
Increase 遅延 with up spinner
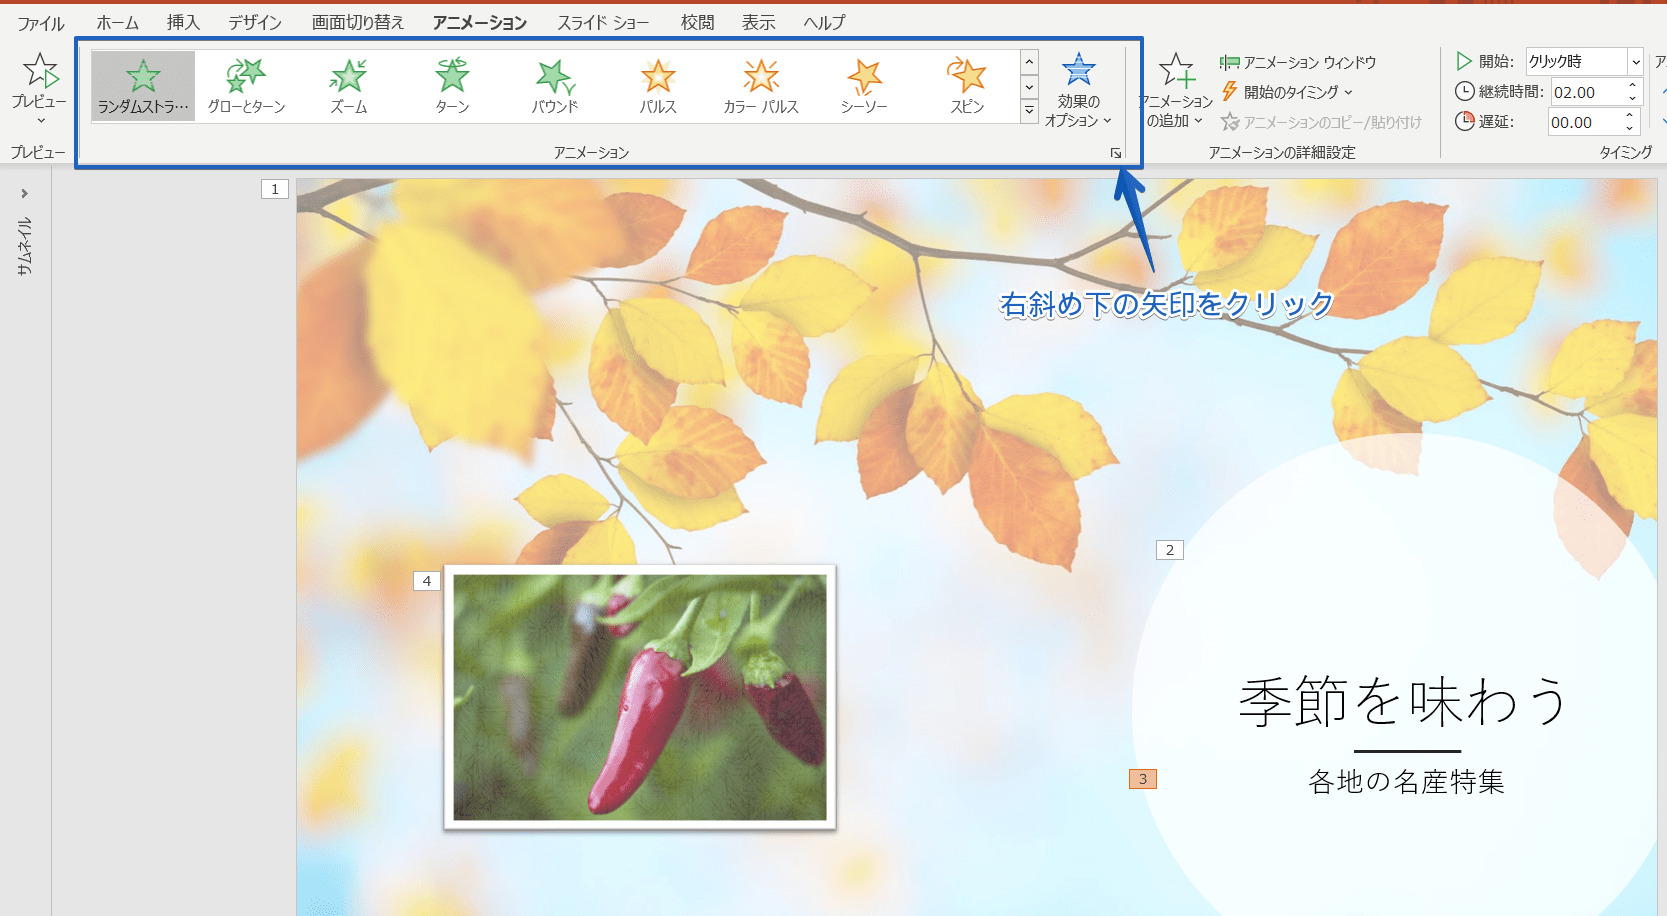pos(1630,116)
